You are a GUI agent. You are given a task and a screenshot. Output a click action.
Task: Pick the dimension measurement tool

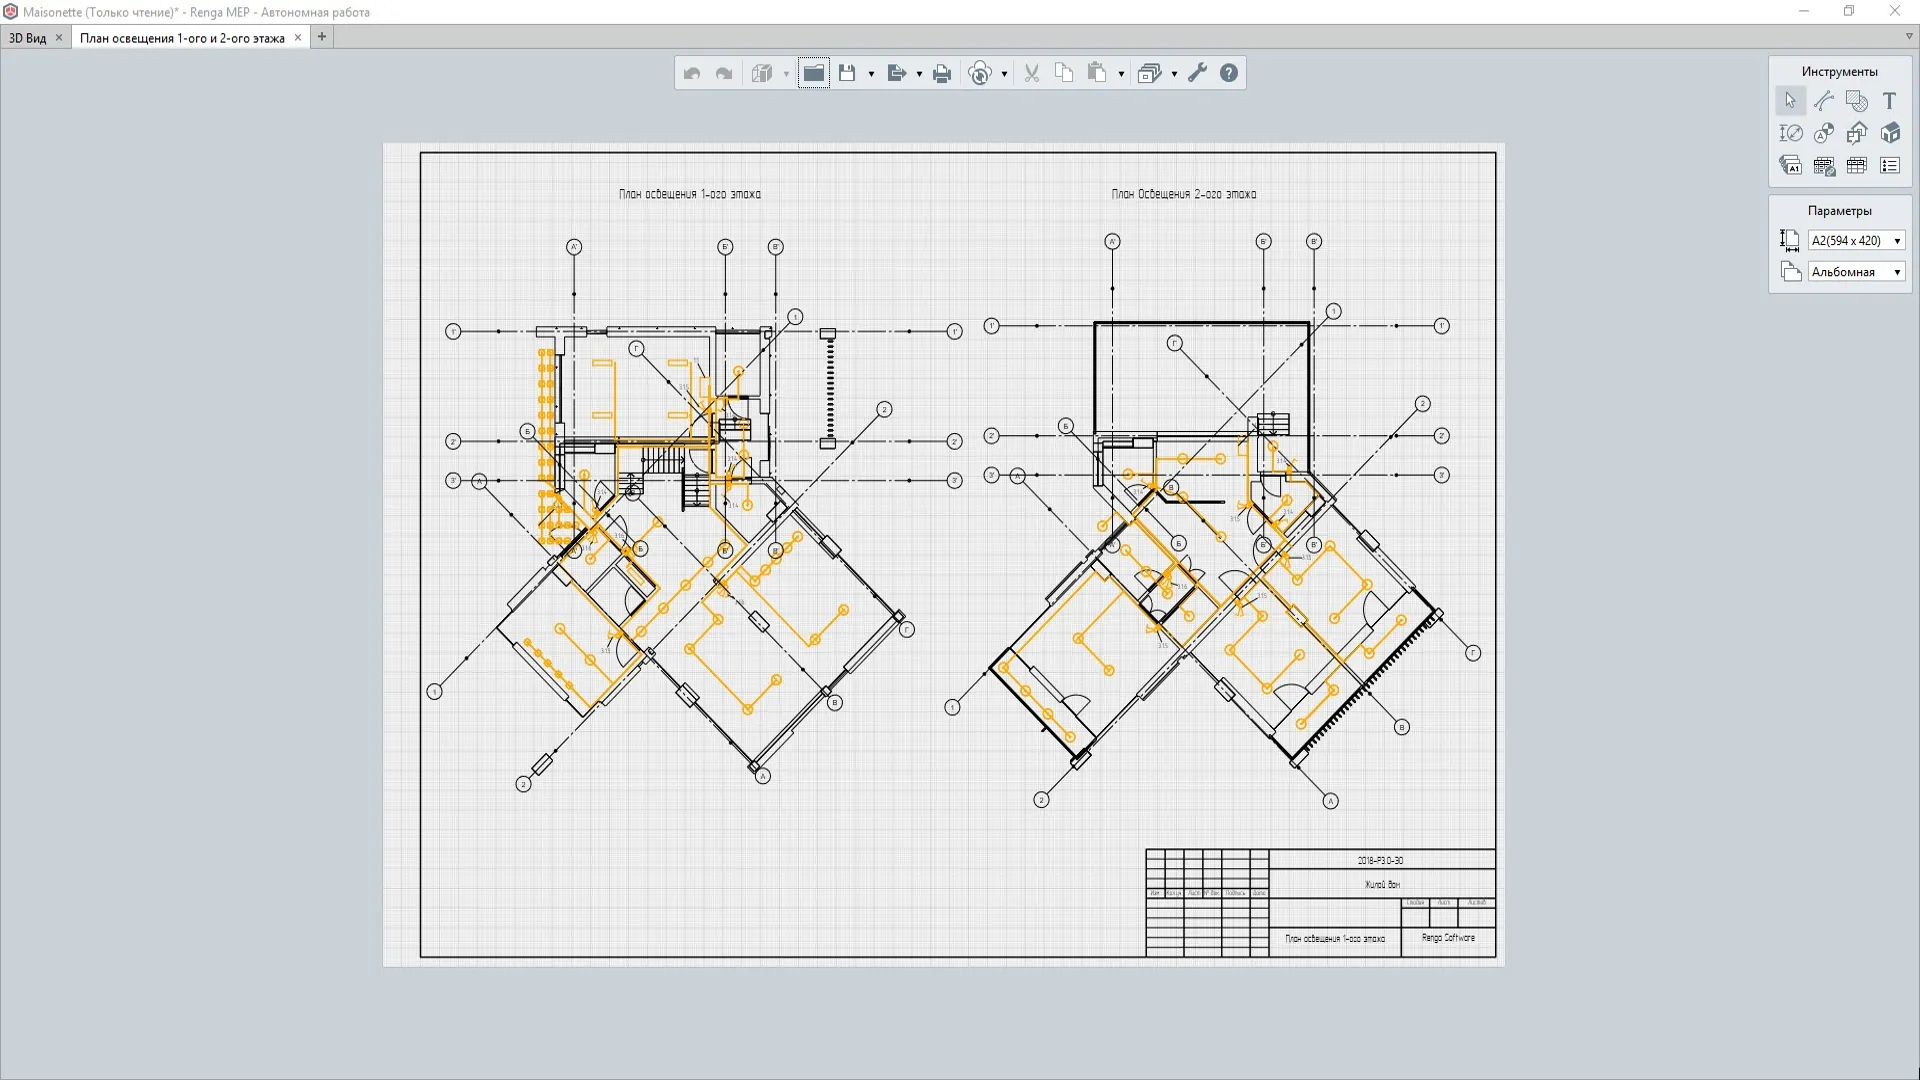[1790, 133]
